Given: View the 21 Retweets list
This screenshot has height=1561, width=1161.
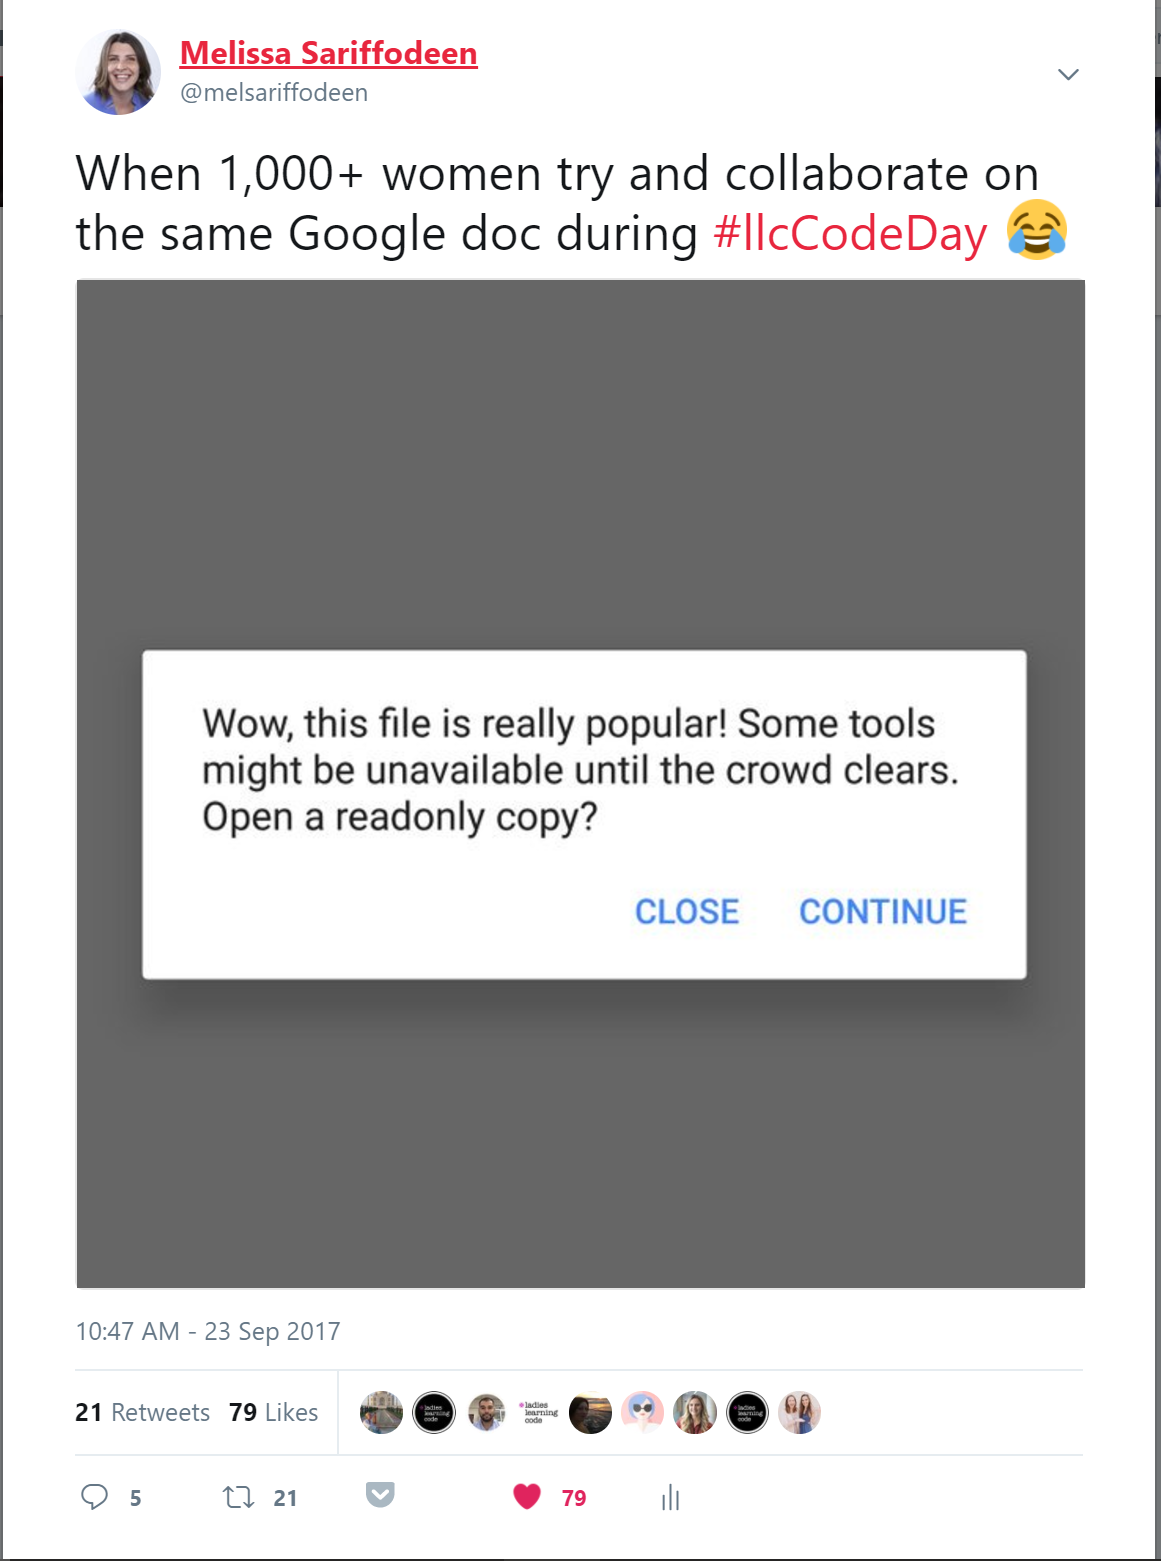Looking at the screenshot, I should point(142,1413).
